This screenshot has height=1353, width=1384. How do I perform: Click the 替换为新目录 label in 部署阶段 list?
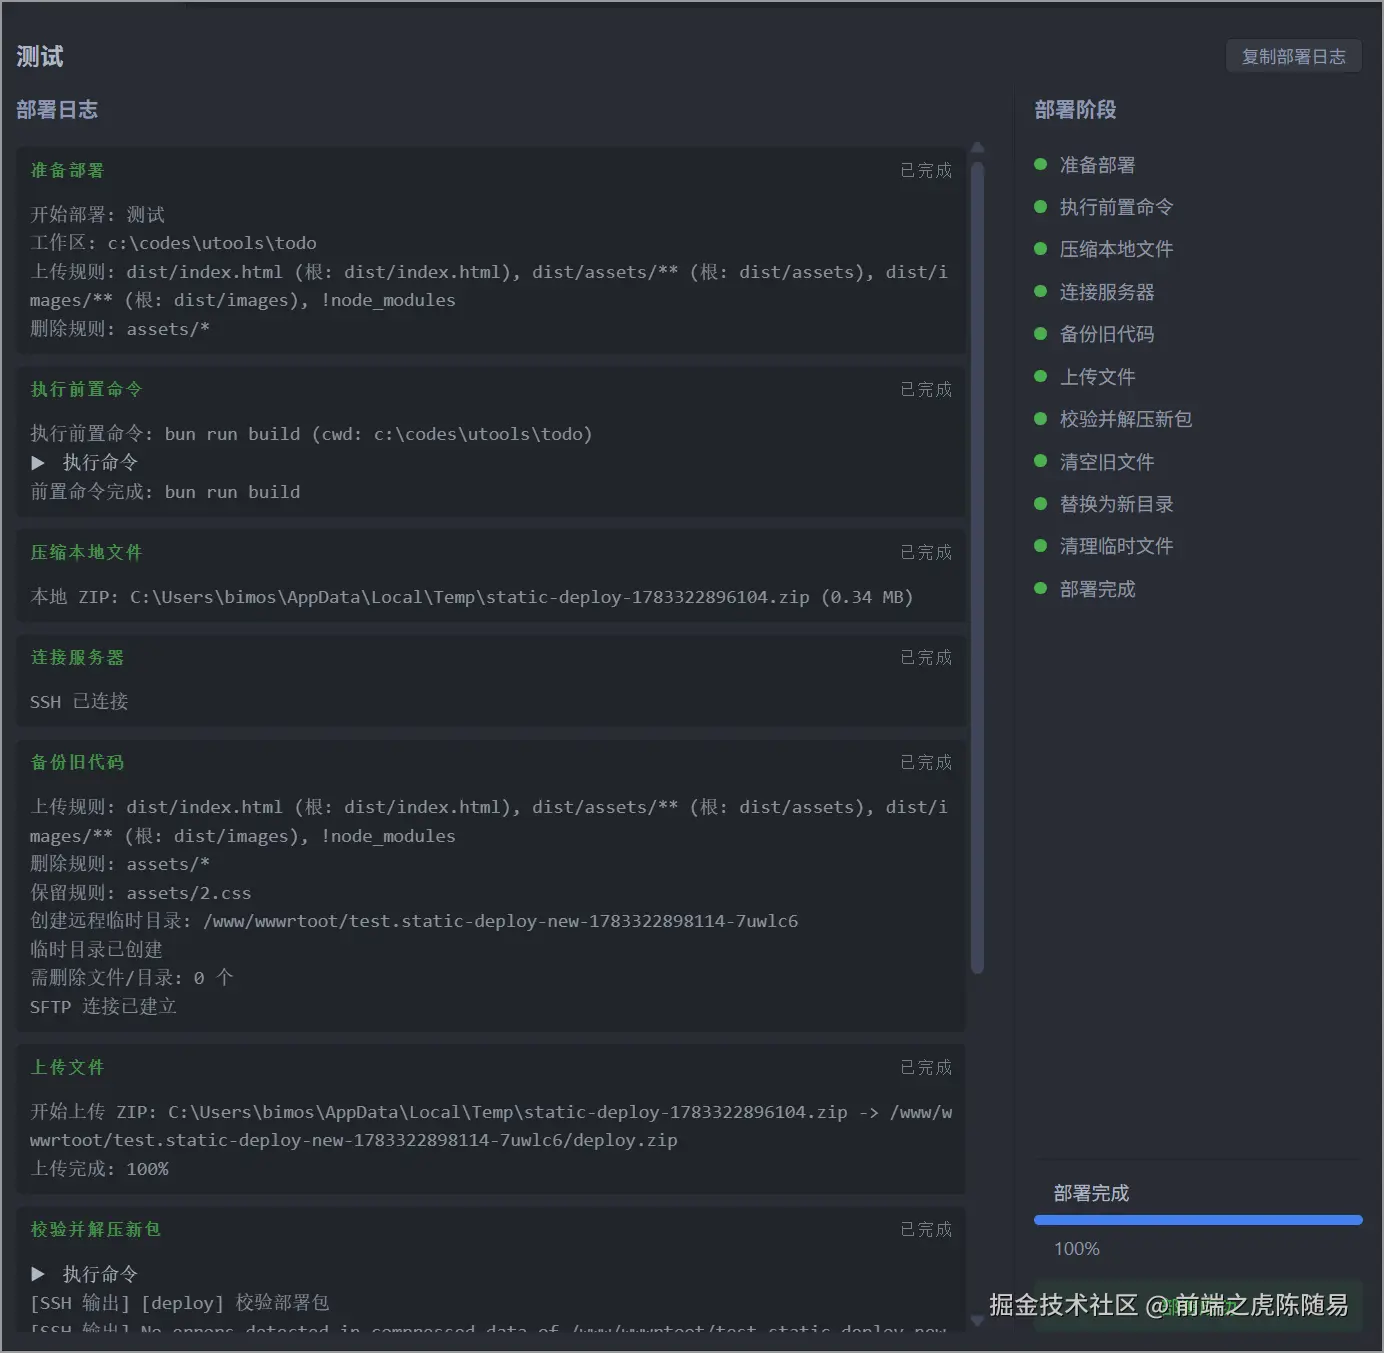[1116, 504]
